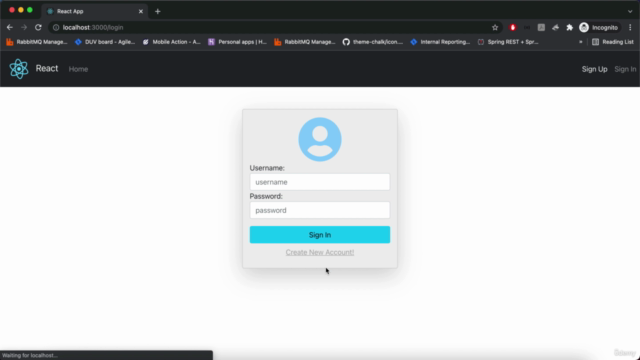
Task: Click the cyan Sign In button
Action: tap(320, 235)
